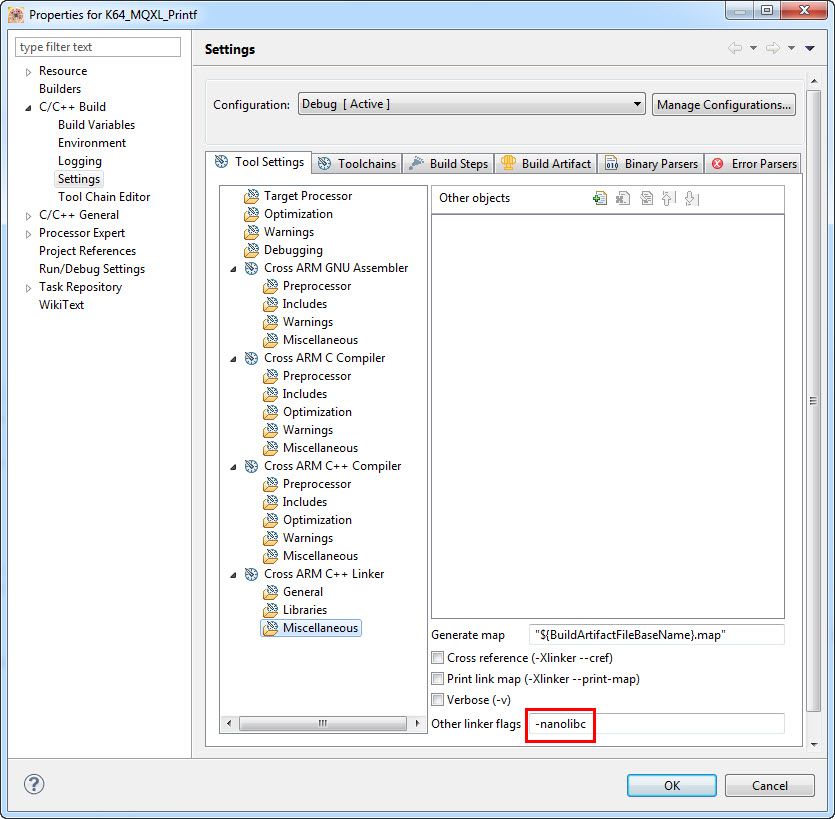Switch to the Error Parsers tab
The height and width of the screenshot is (819, 835).
click(x=754, y=163)
